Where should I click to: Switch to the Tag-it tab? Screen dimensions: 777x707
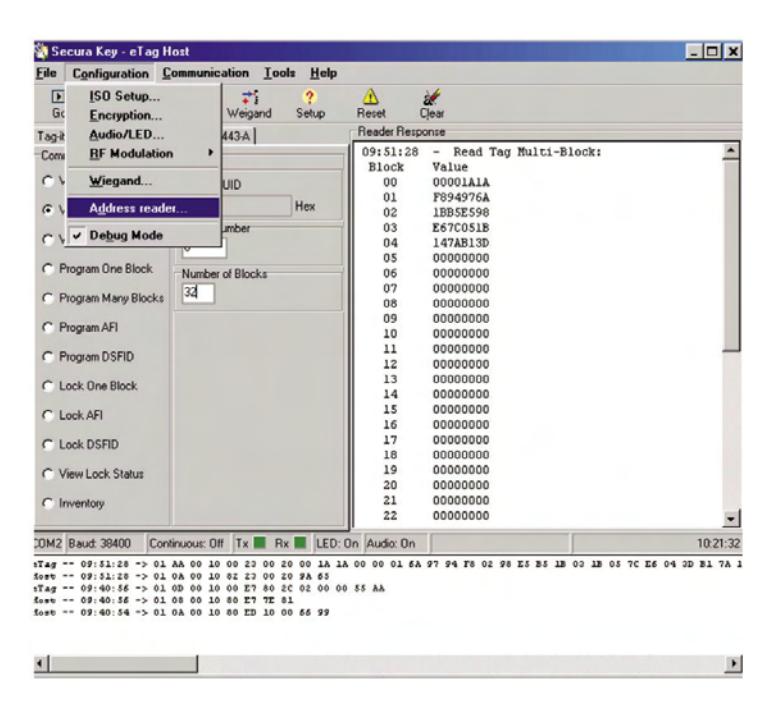point(51,136)
